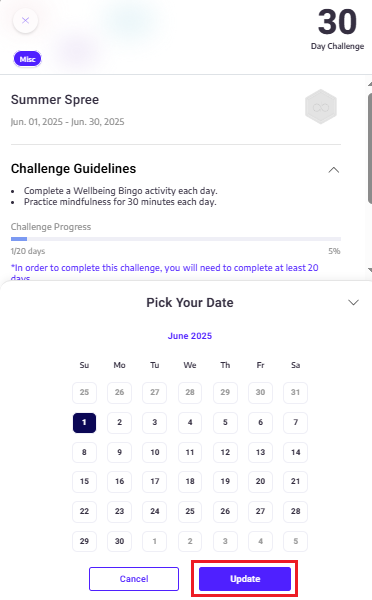Image resolution: width=372 pixels, height=600 pixels.
Task: Click the June 2025 month header
Action: [190, 336]
